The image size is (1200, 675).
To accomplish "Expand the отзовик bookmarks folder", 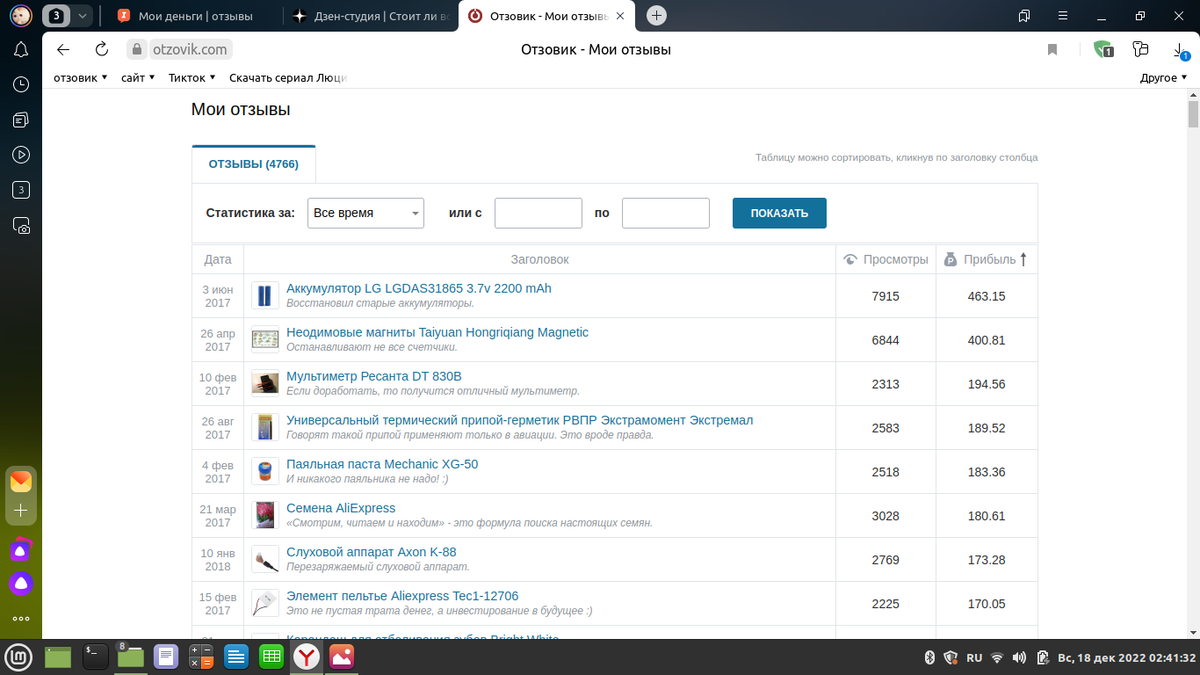I will (x=80, y=78).
